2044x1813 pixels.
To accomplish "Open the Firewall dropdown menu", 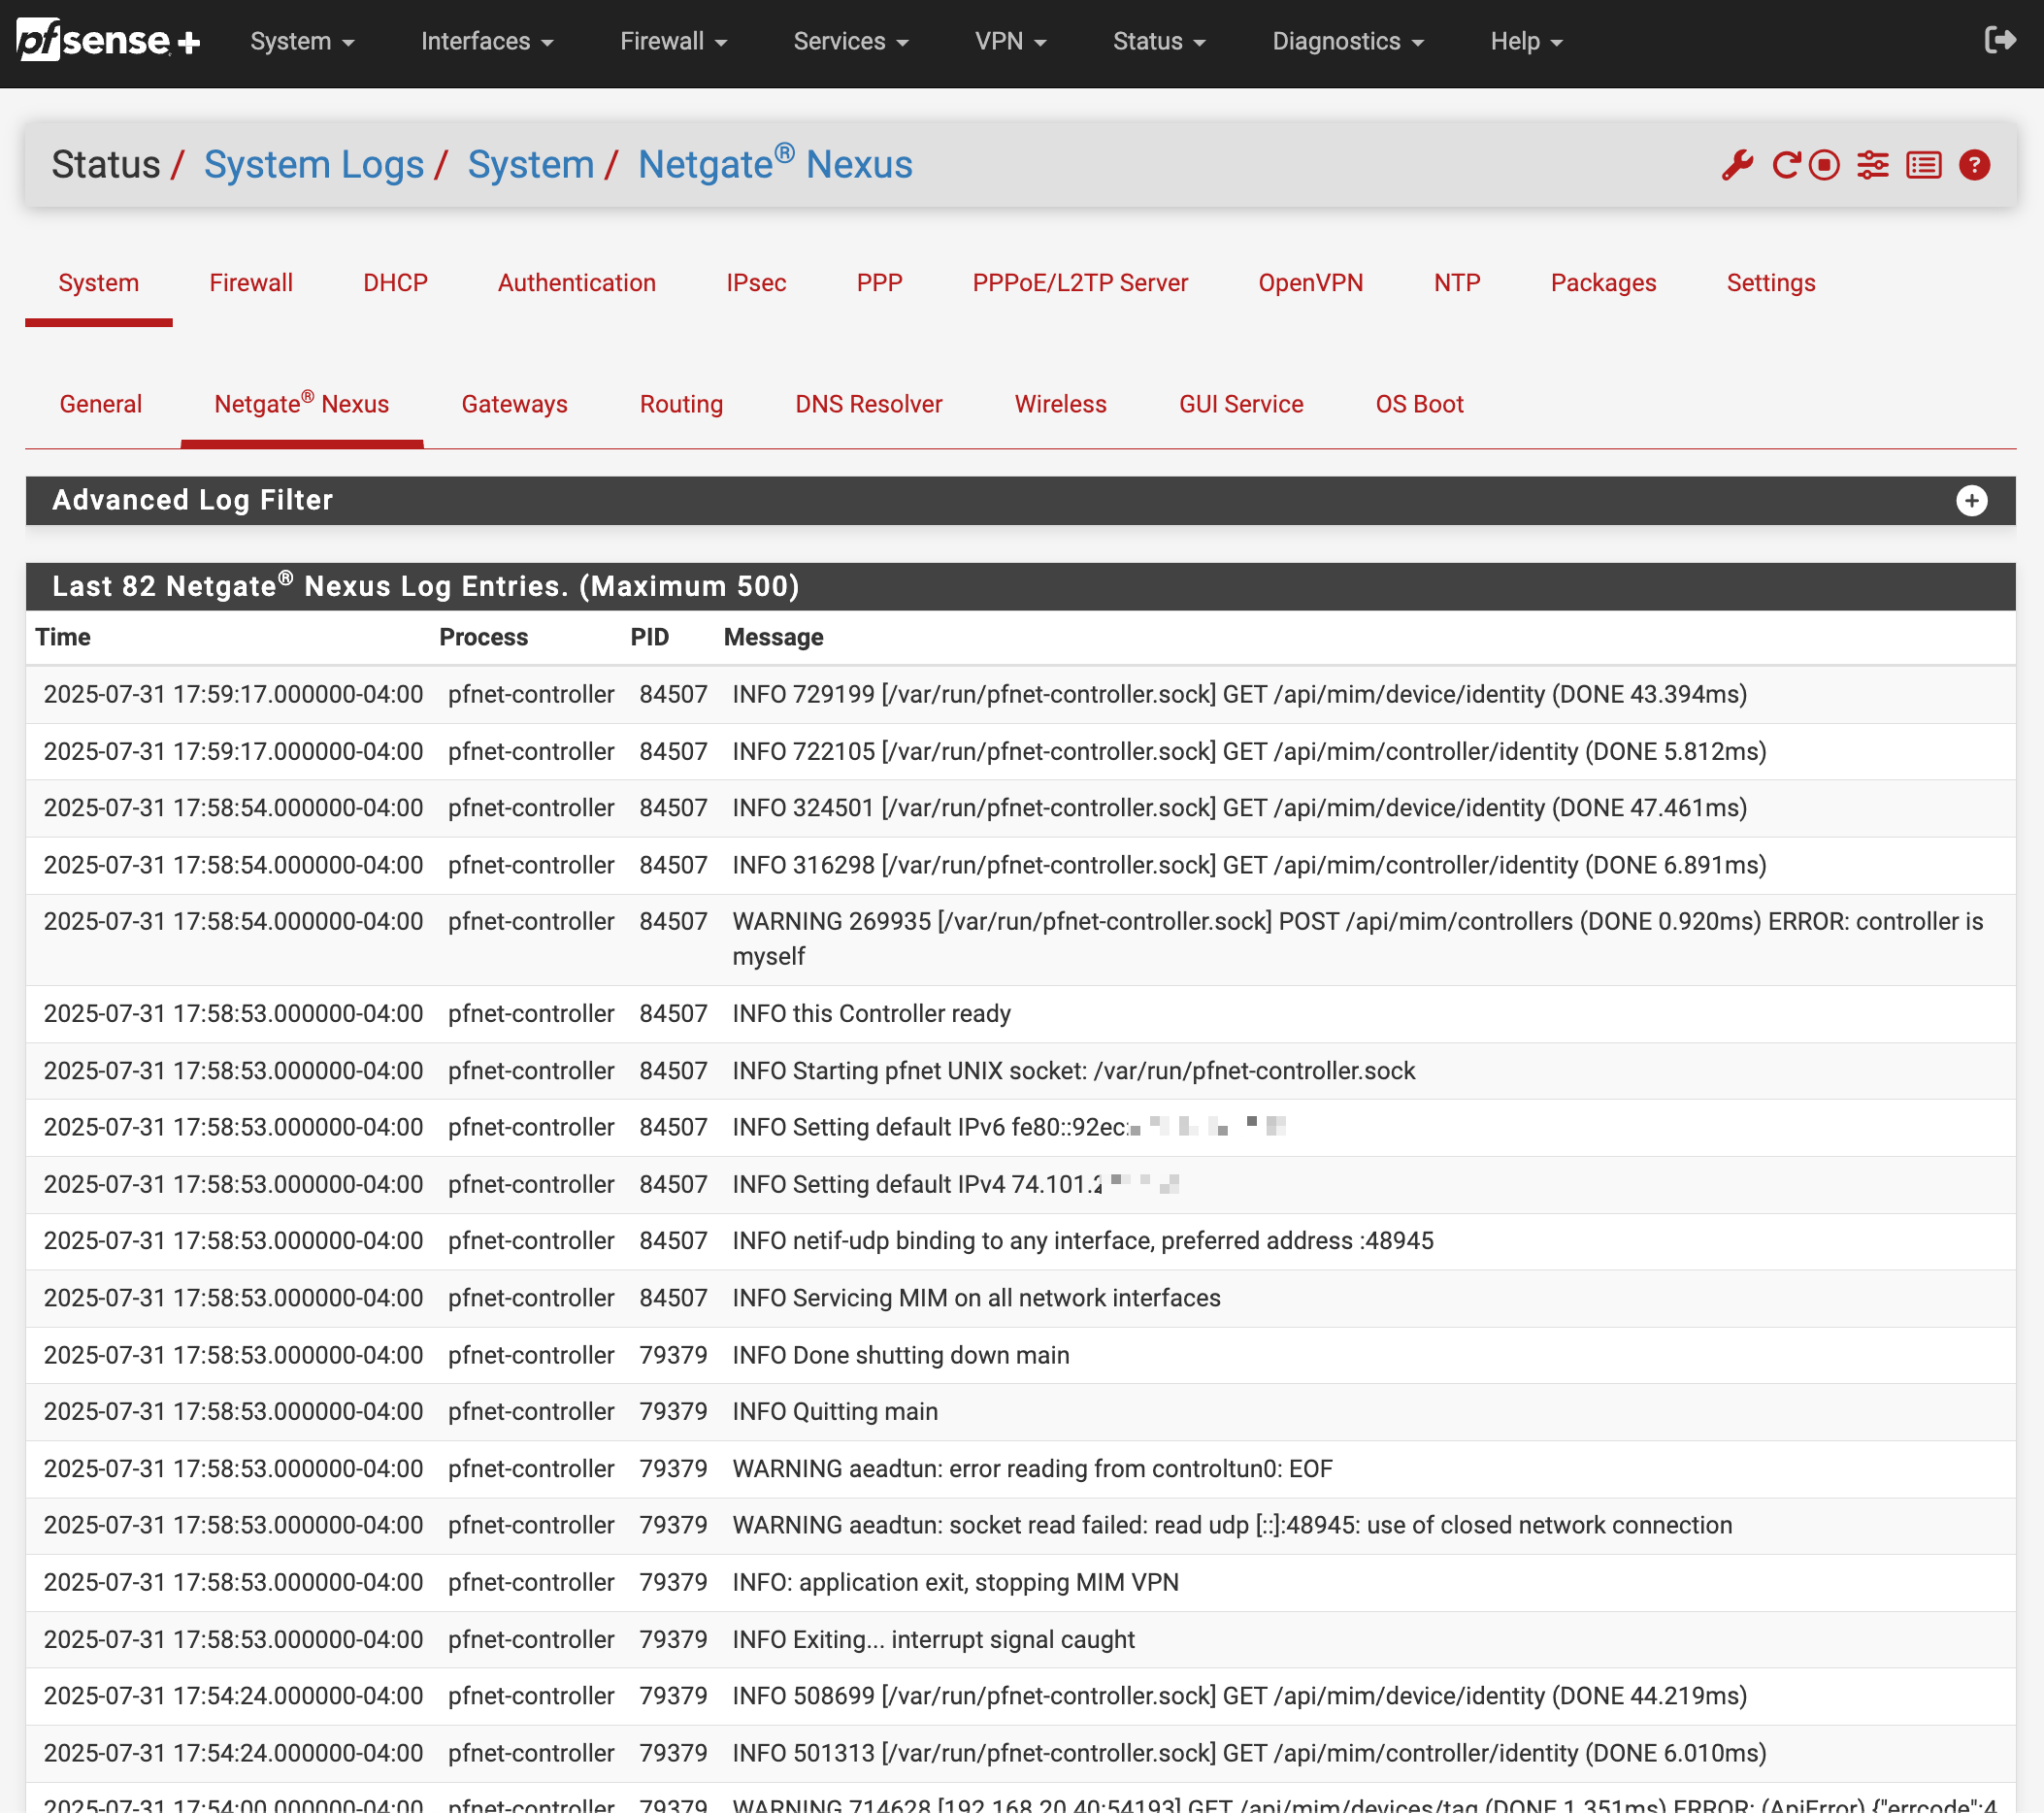I will pyautogui.click(x=673, y=42).
